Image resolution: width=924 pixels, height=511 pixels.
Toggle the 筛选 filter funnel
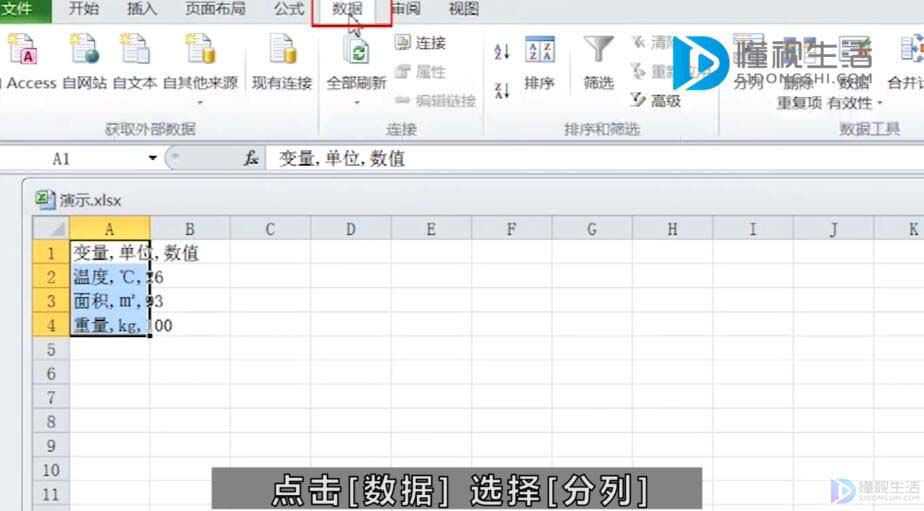pos(599,64)
